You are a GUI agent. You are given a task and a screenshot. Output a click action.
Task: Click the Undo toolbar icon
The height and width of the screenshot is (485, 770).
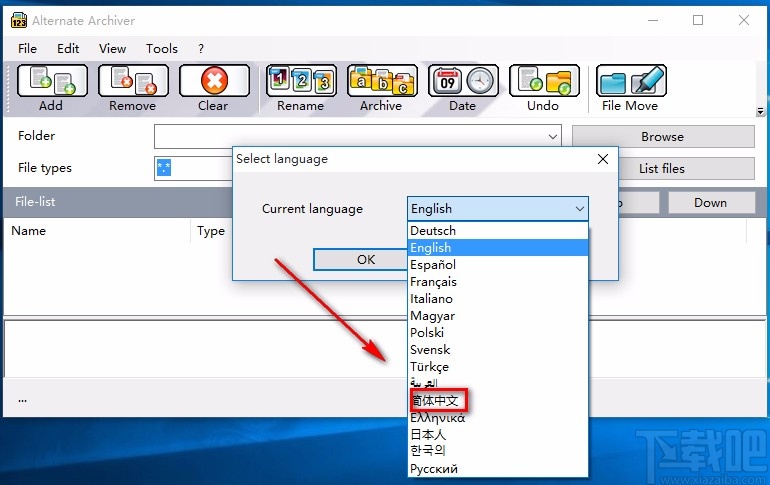click(x=544, y=81)
